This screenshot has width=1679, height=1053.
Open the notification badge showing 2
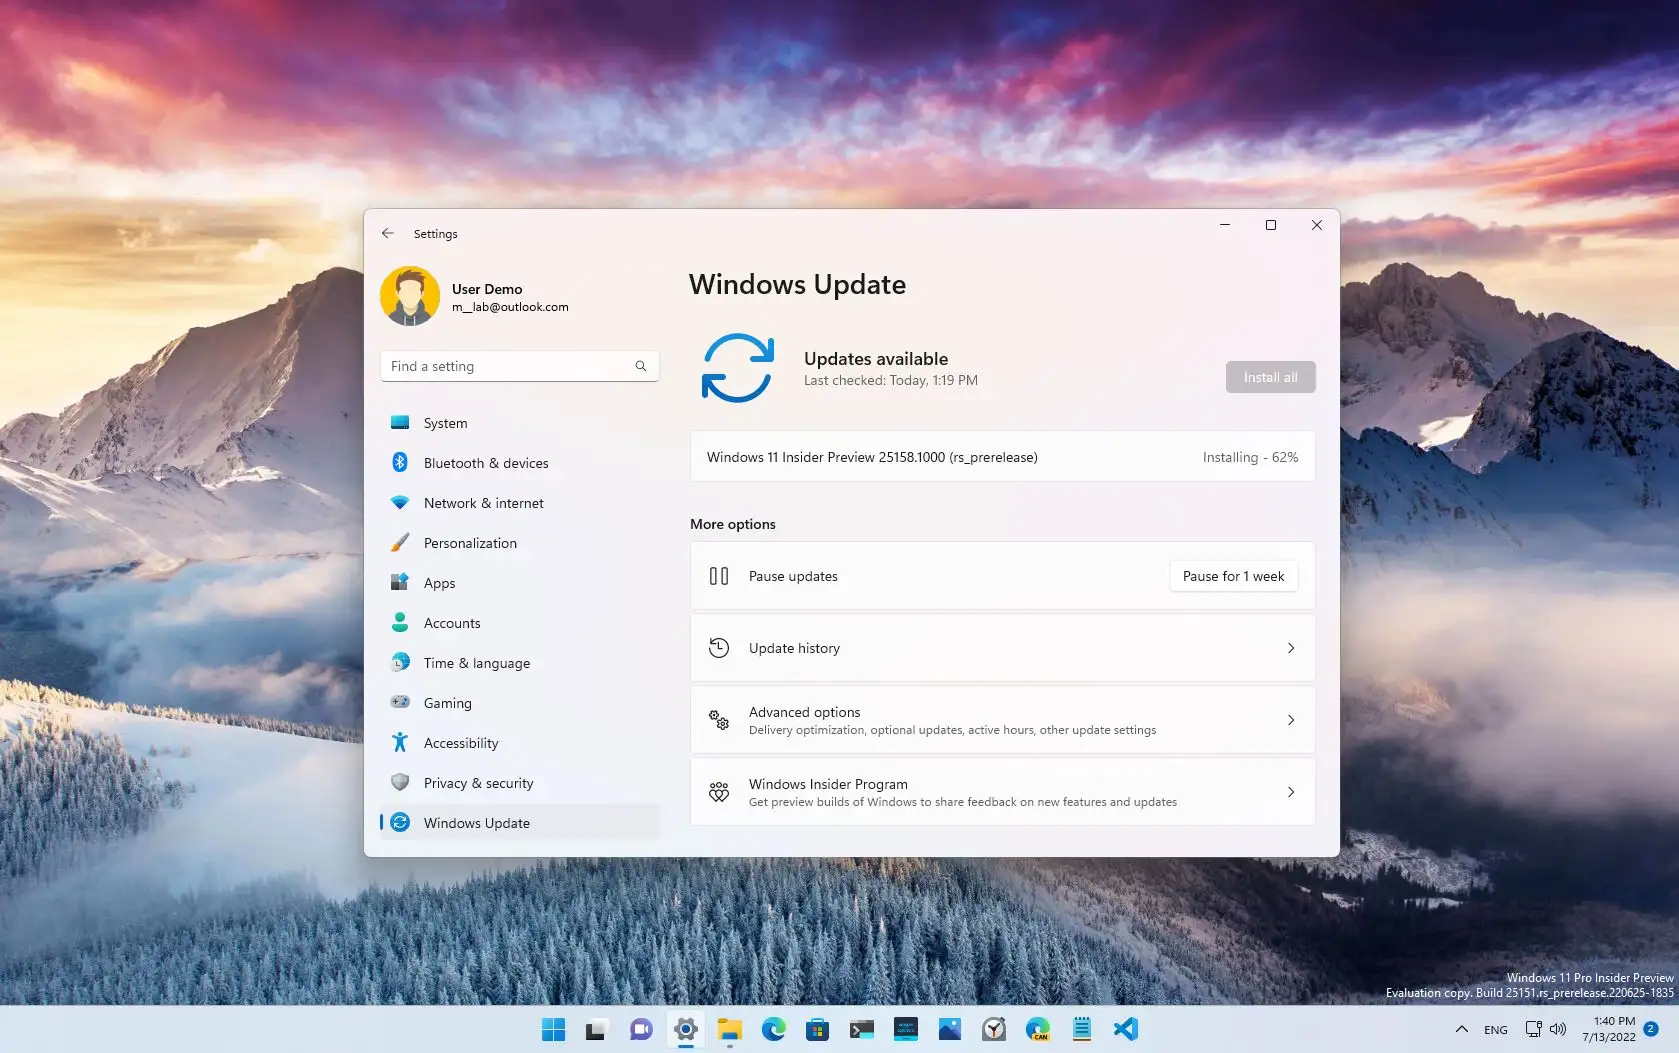click(x=1651, y=1028)
